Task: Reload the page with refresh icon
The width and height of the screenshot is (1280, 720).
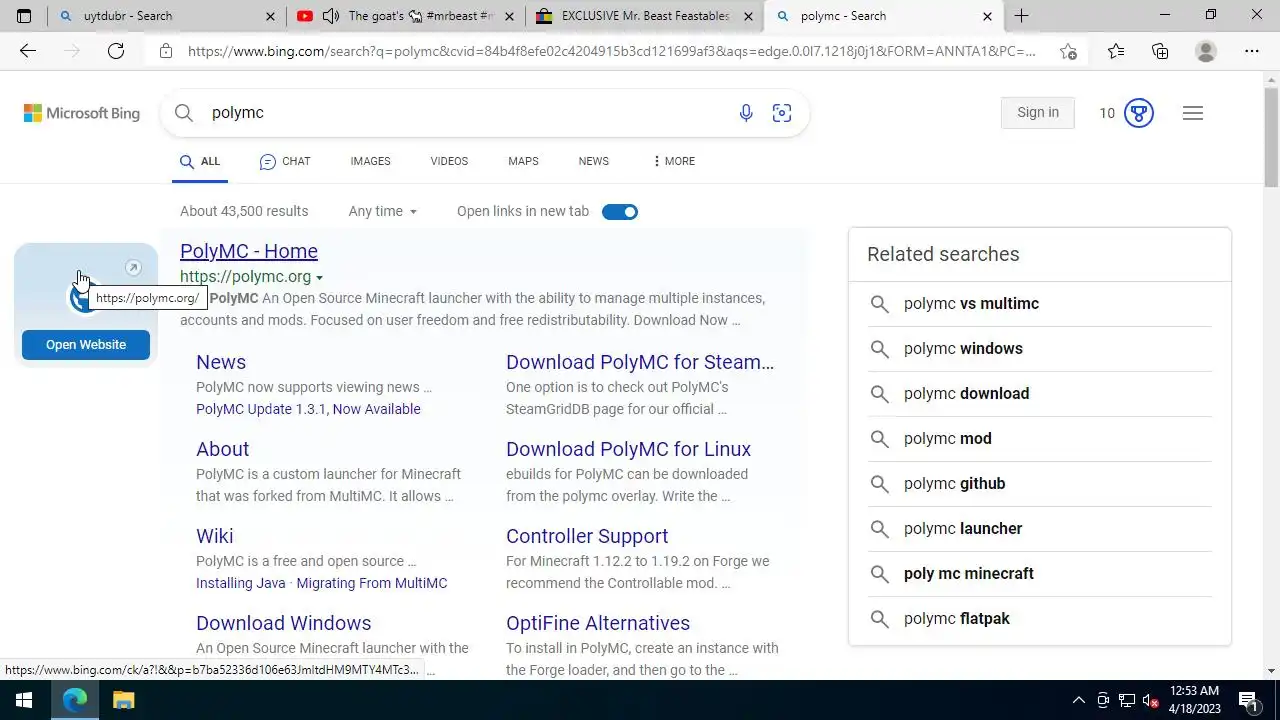Action: click(116, 51)
